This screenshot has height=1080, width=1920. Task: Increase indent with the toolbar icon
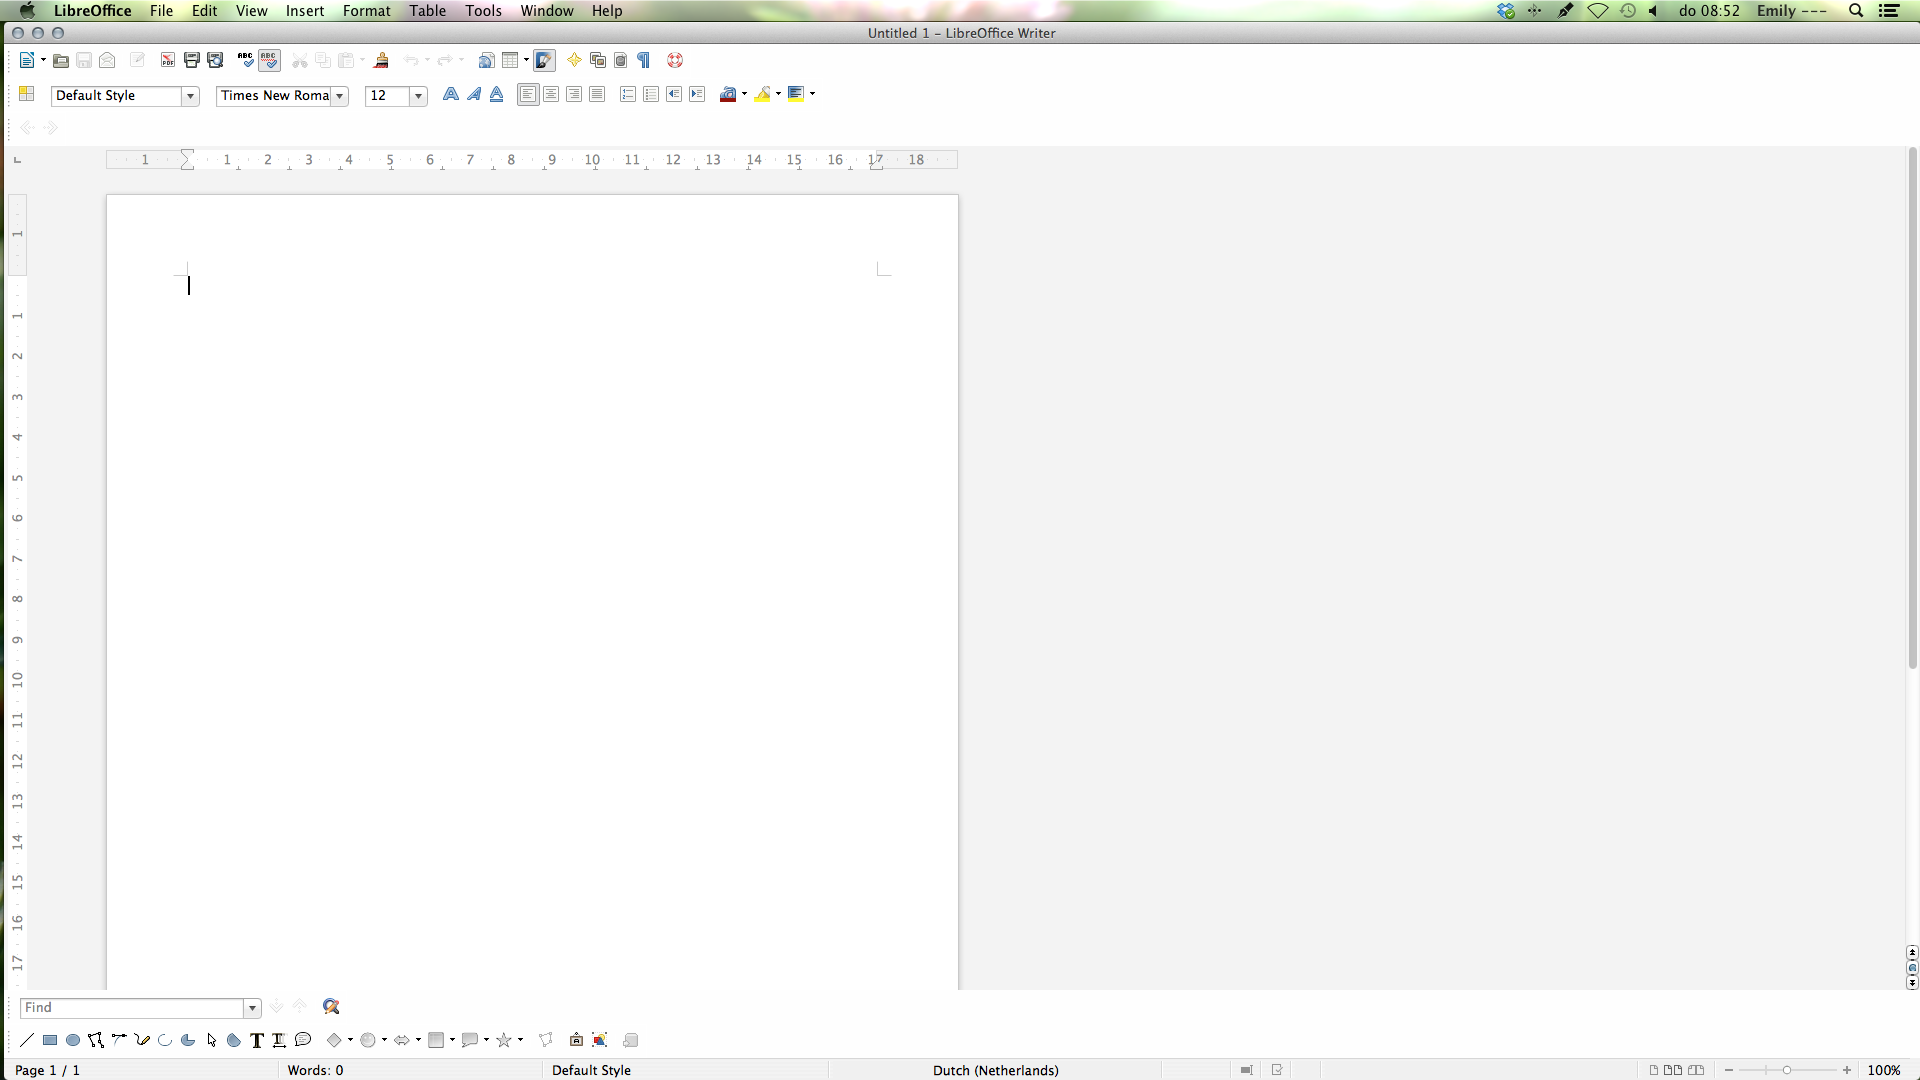point(697,94)
